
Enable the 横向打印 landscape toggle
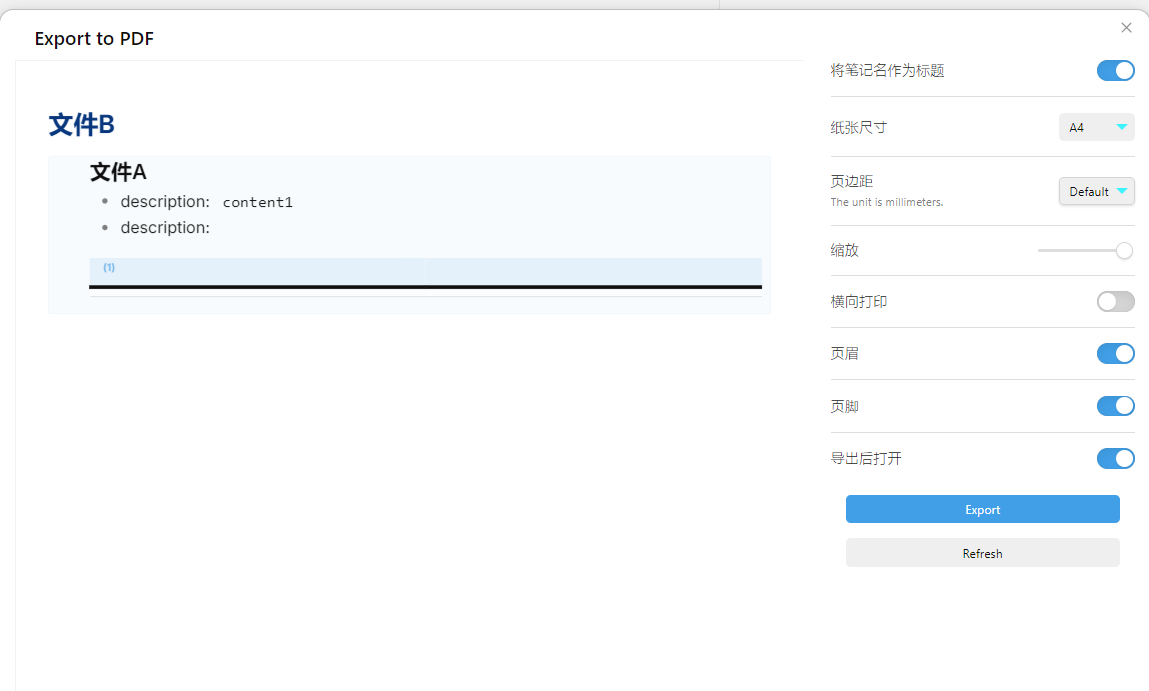pos(1115,301)
